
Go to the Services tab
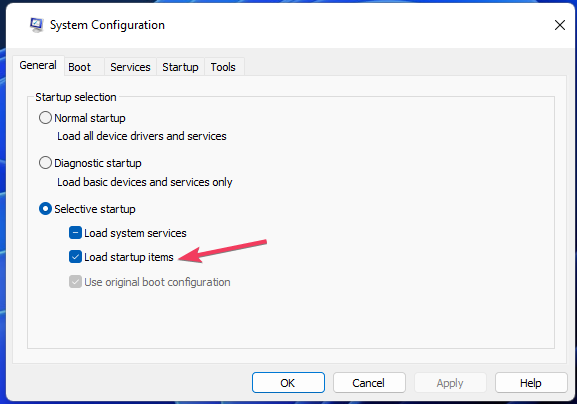[x=130, y=67]
